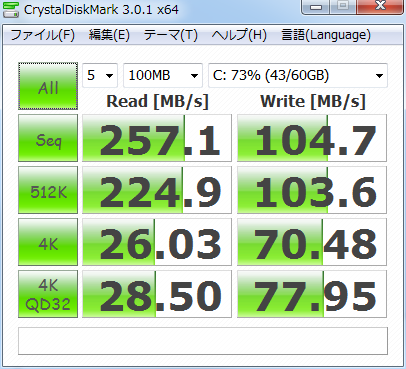Select the 4K QD32 write result 77.95
This screenshot has width=406, height=369.
point(312,294)
